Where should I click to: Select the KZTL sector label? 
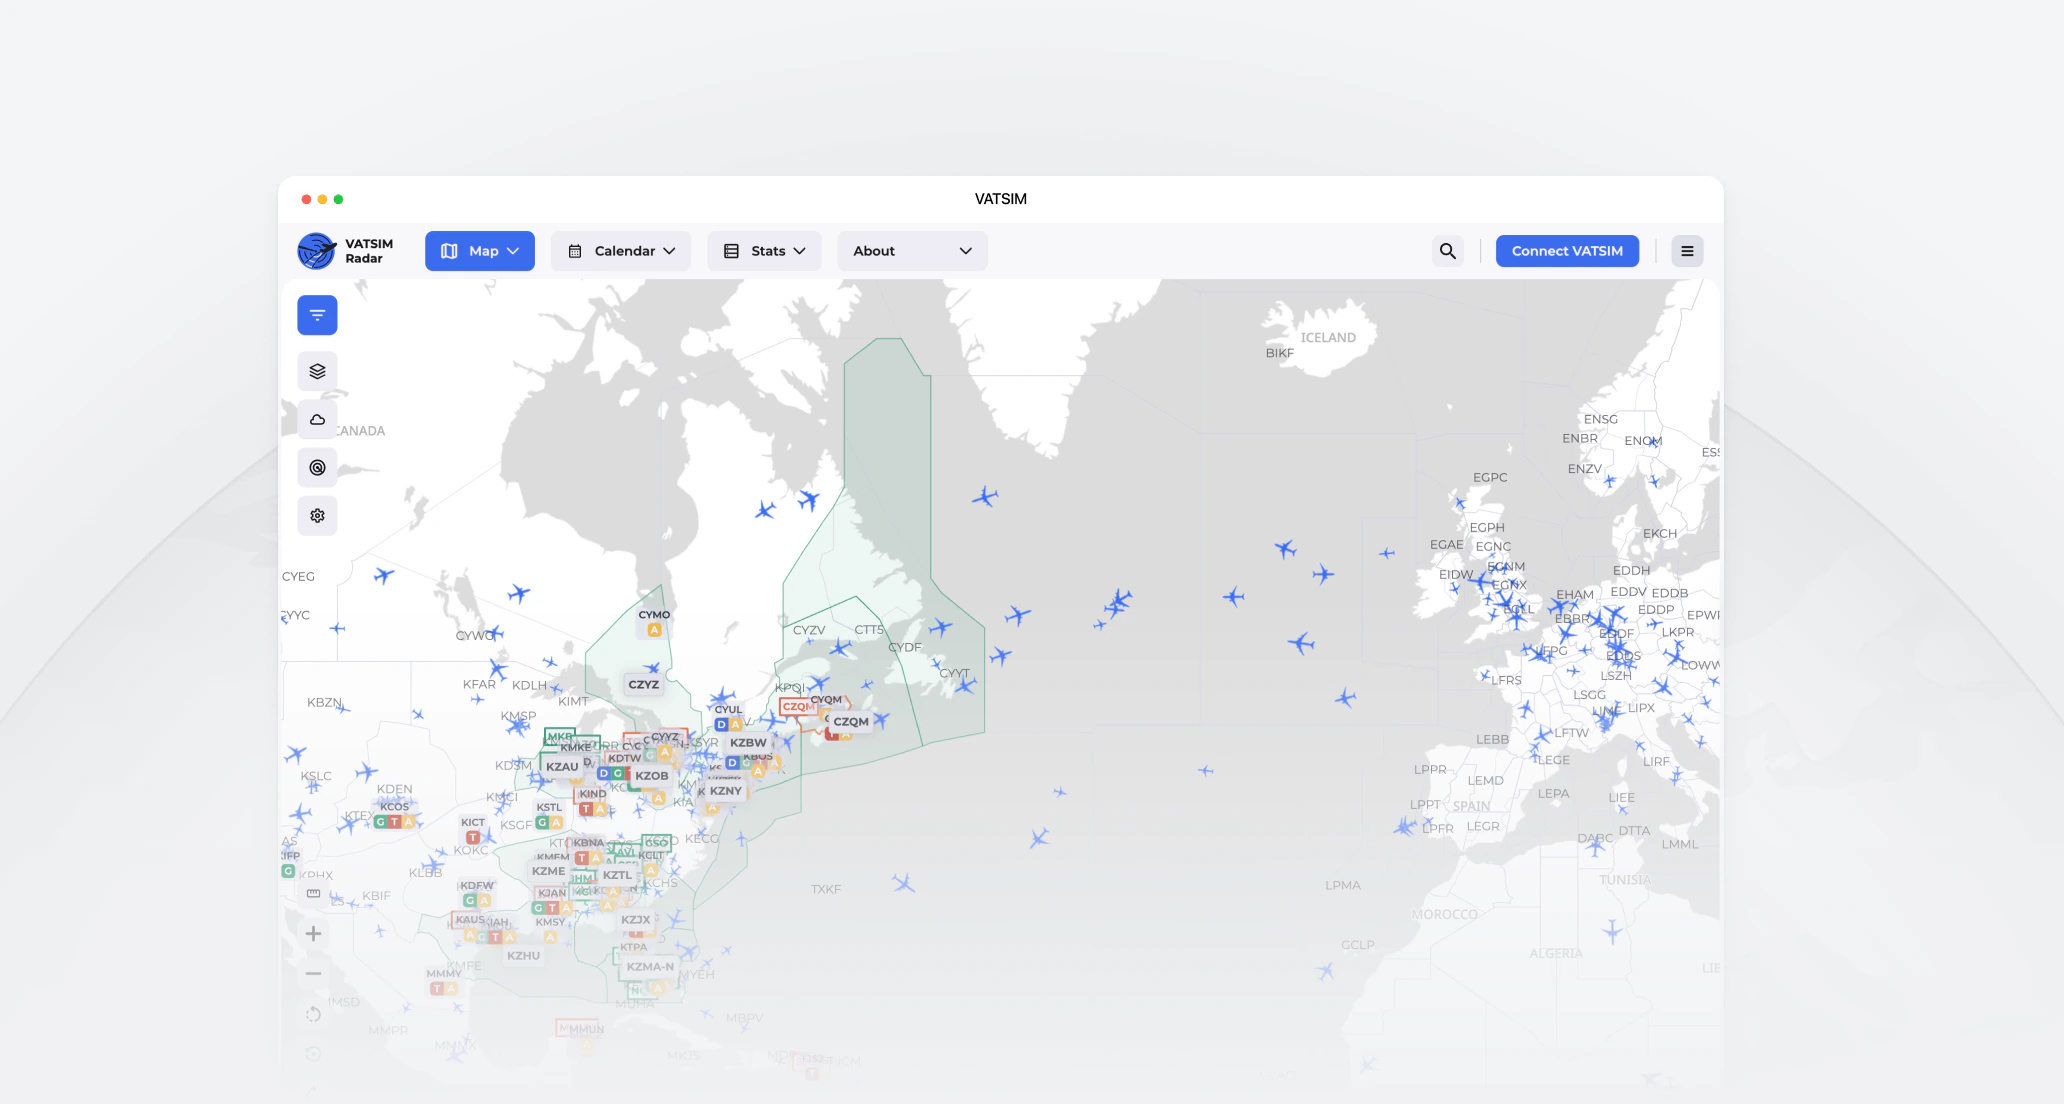coord(617,875)
